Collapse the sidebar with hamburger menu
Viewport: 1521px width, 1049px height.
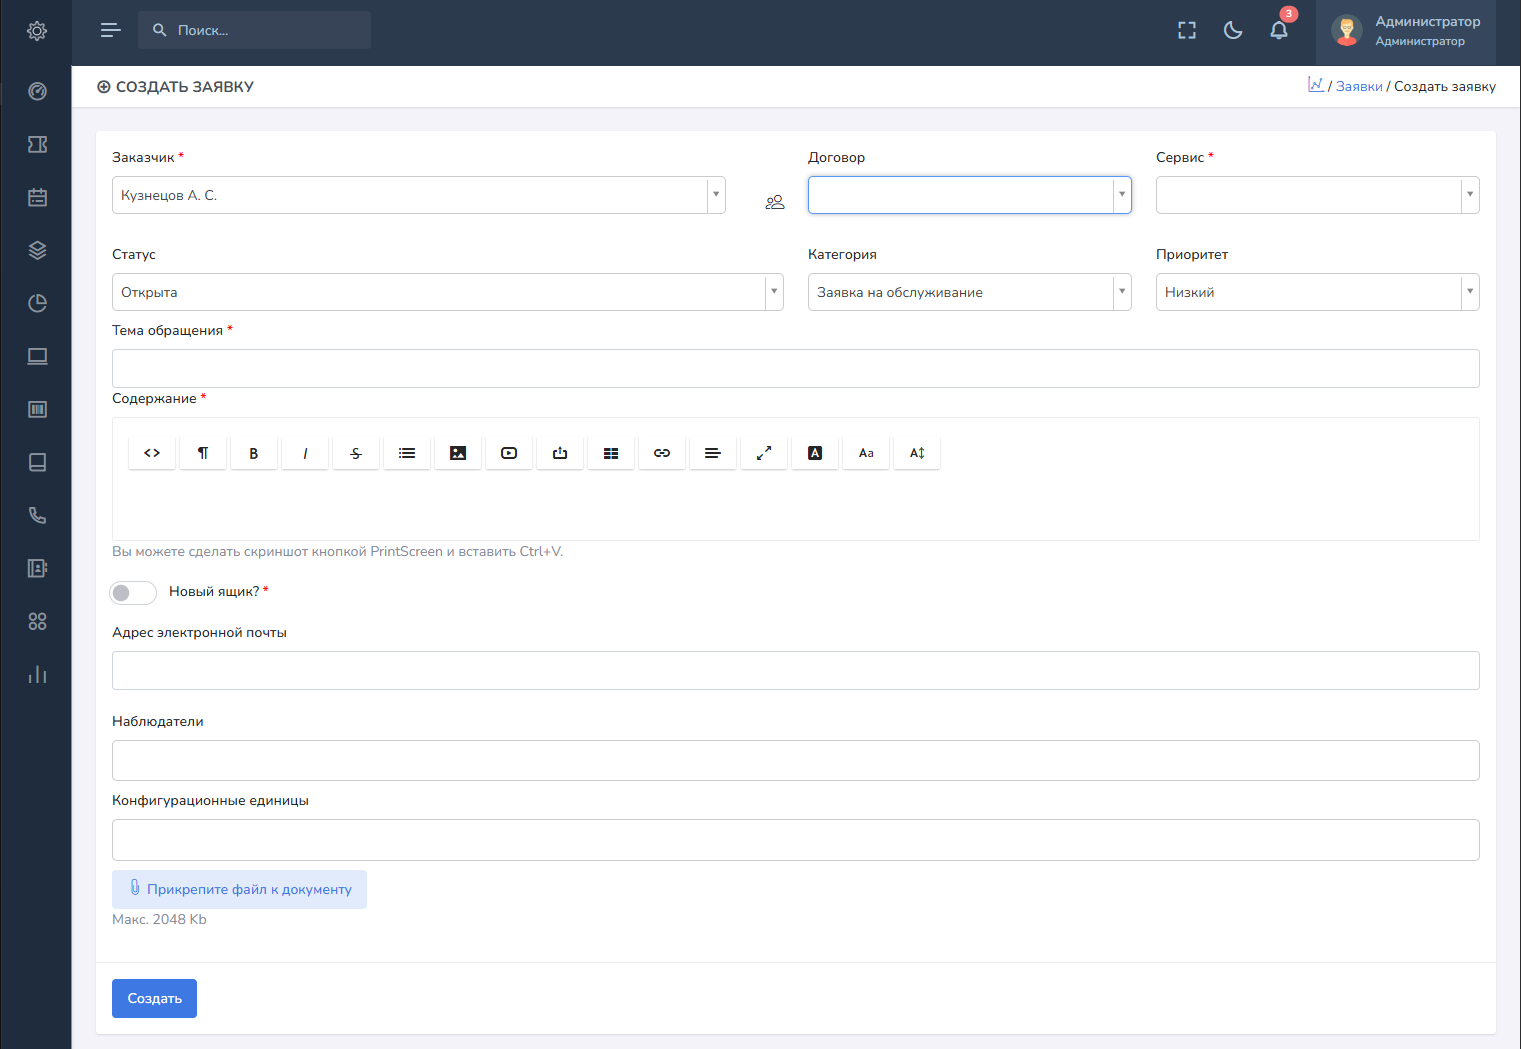coord(111,30)
